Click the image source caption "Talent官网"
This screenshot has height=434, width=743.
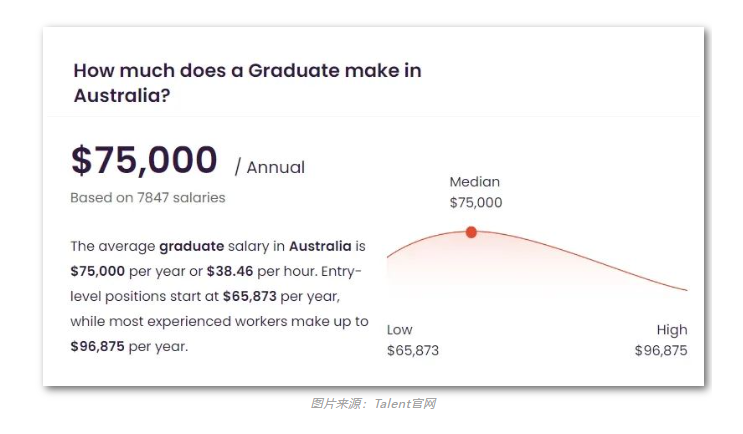(405, 404)
